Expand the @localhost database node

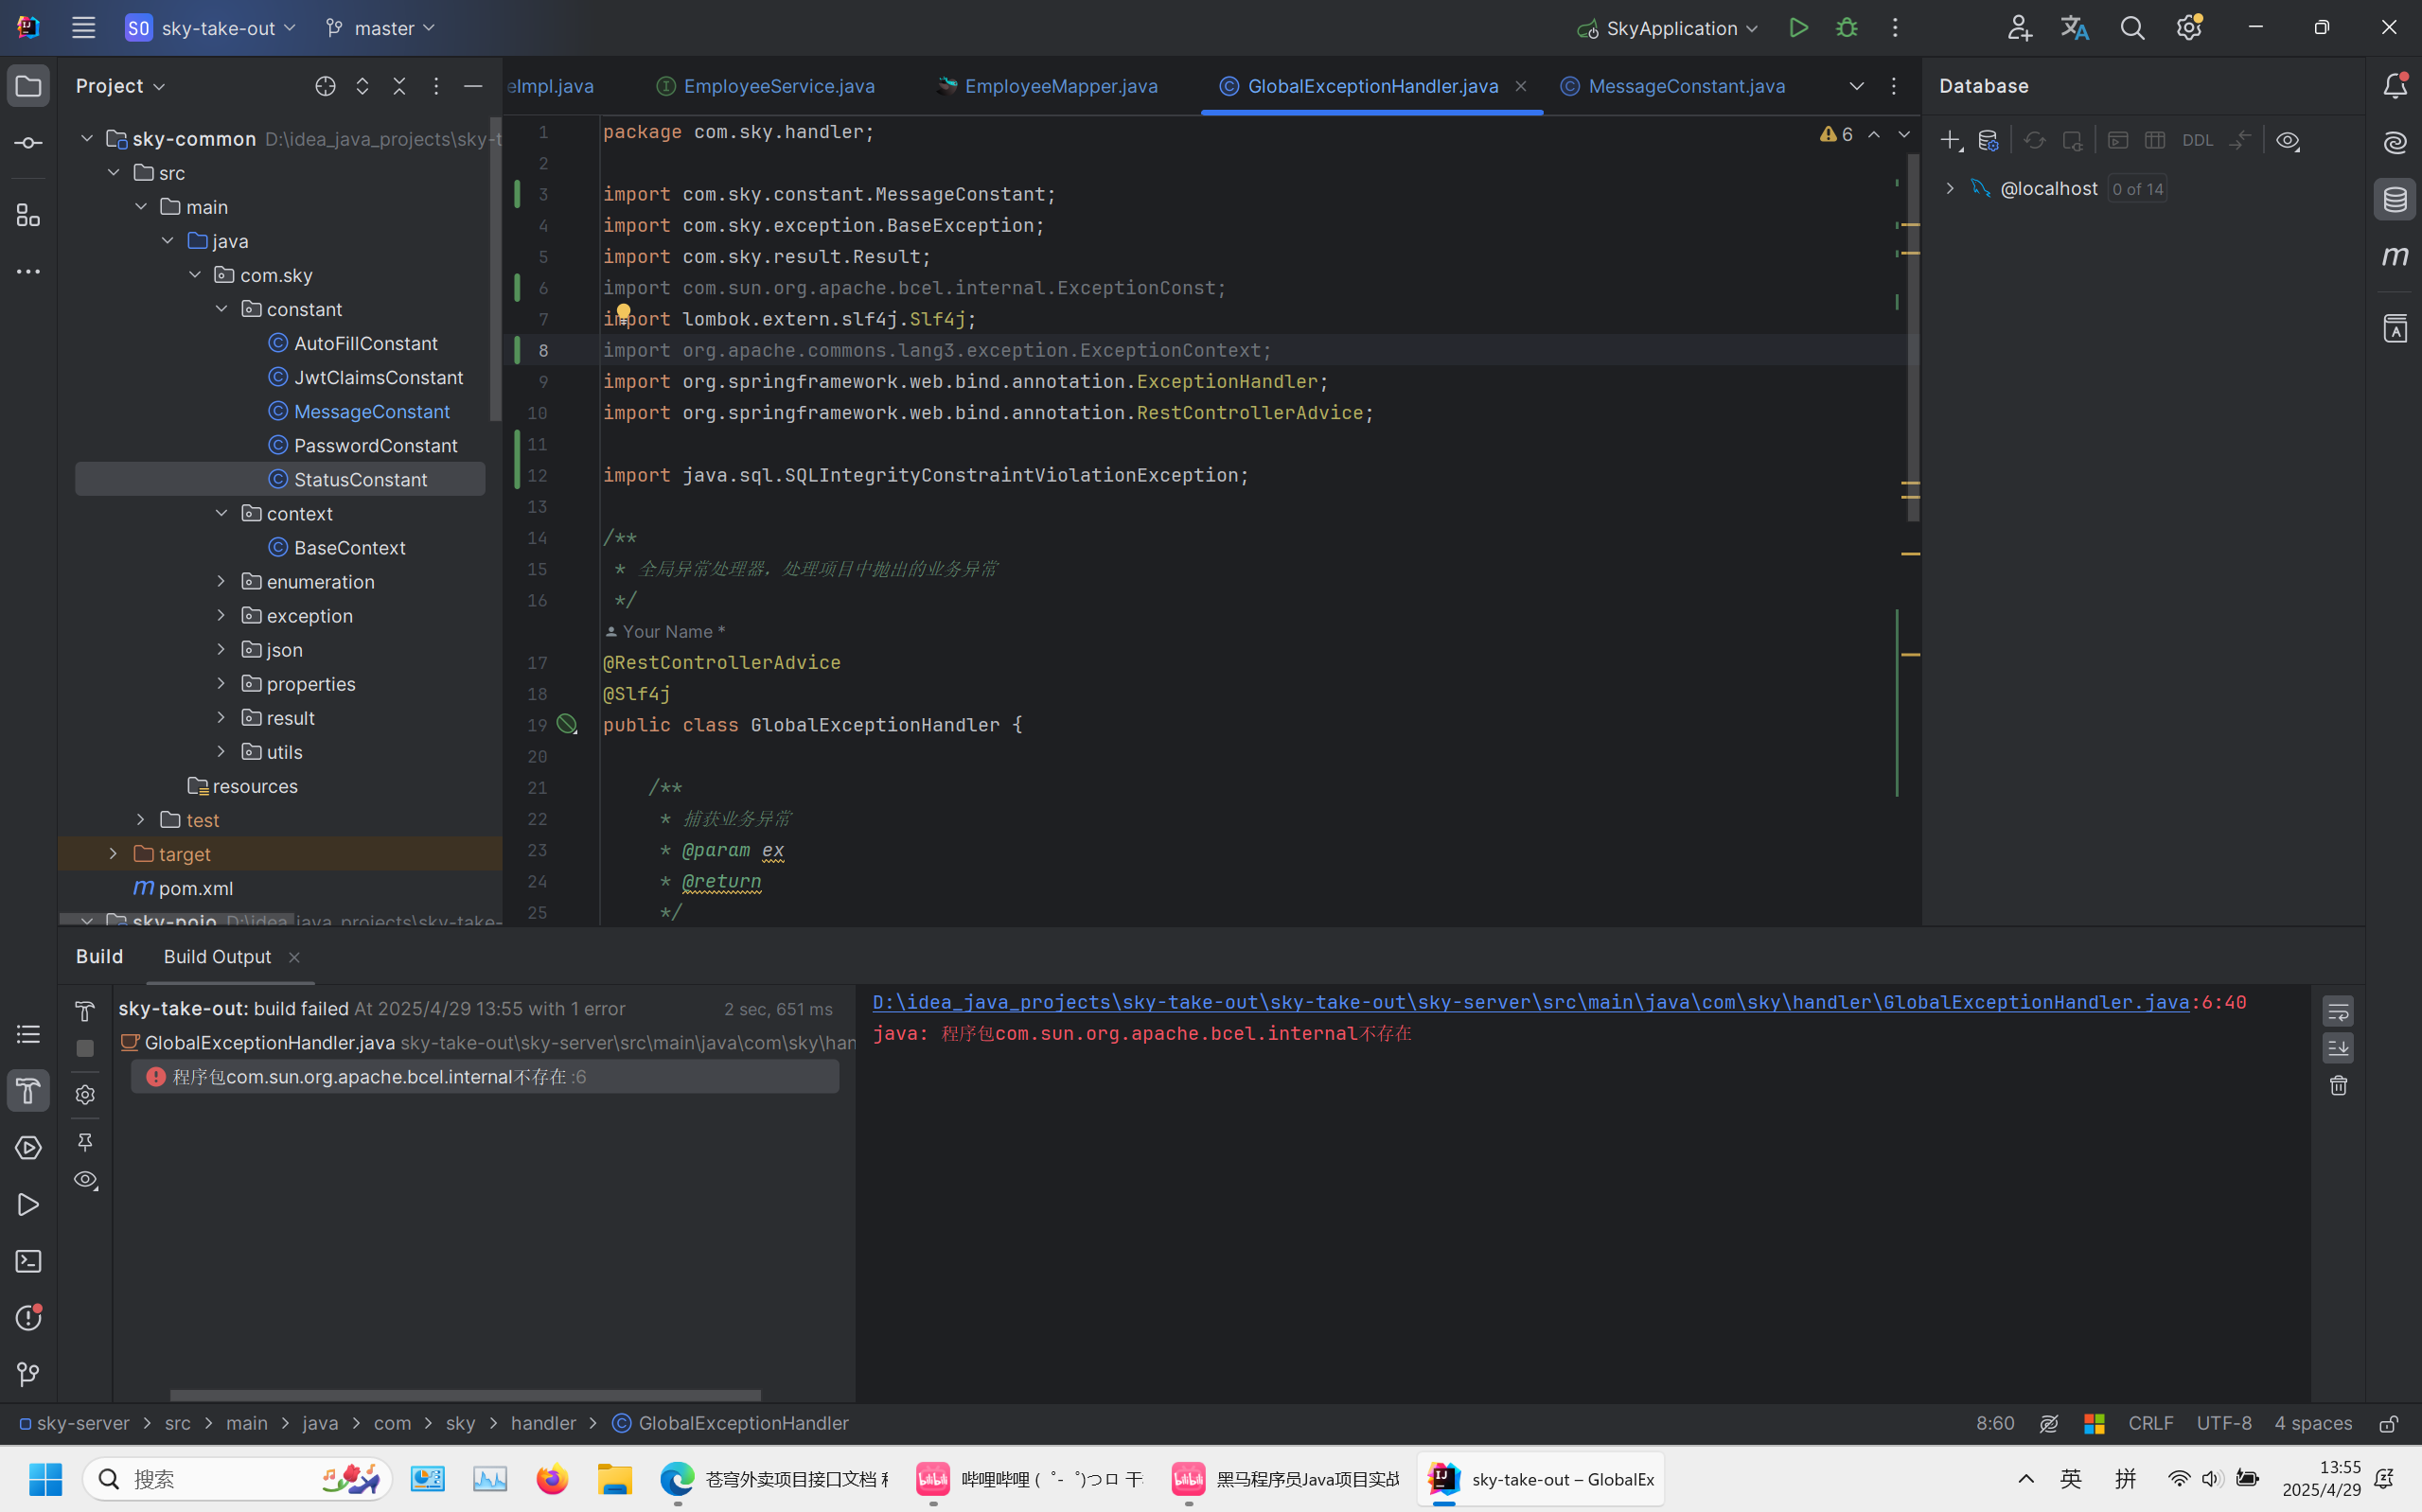(1949, 188)
